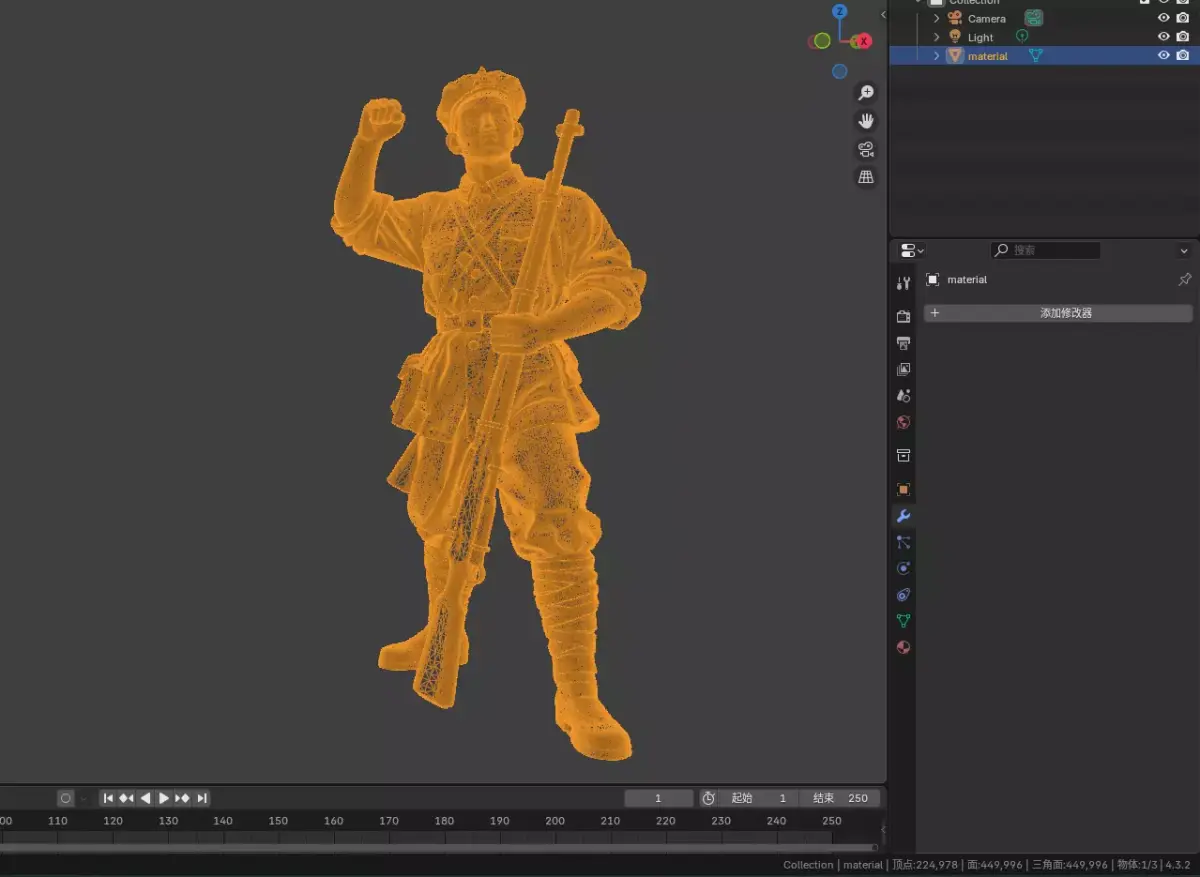Click the red X axis gizmo
Viewport: 1200px width, 877px height.
[x=863, y=41]
